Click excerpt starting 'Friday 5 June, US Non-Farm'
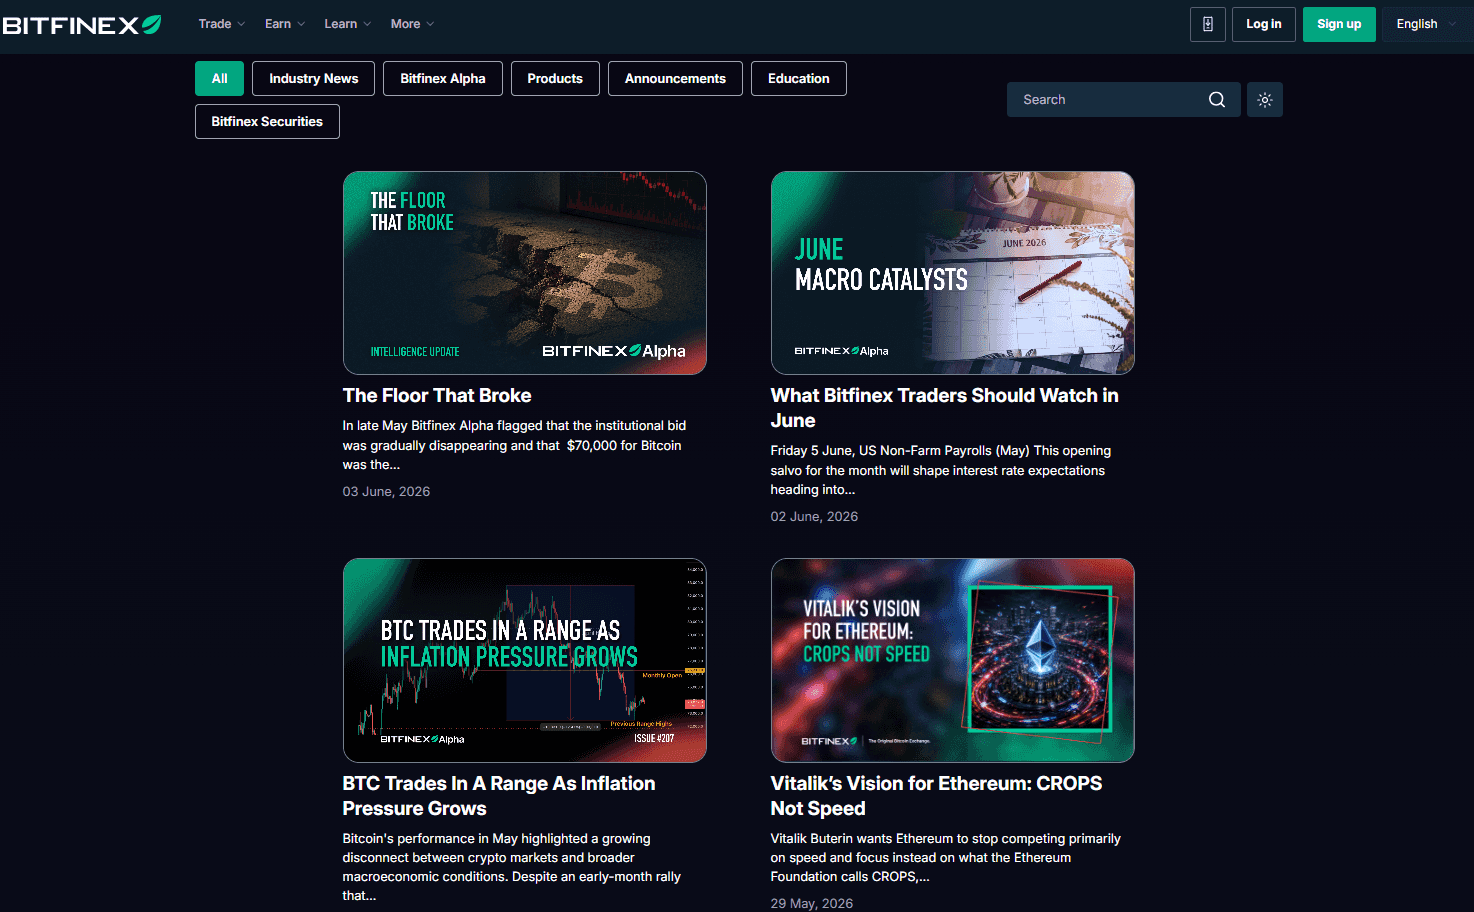 click(x=941, y=470)
